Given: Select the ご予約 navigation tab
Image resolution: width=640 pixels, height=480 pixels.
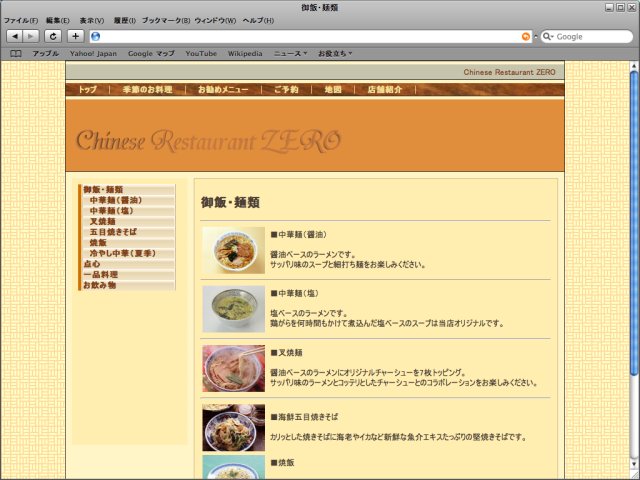Looking at the screenshot, I should [x=286, y=89].
